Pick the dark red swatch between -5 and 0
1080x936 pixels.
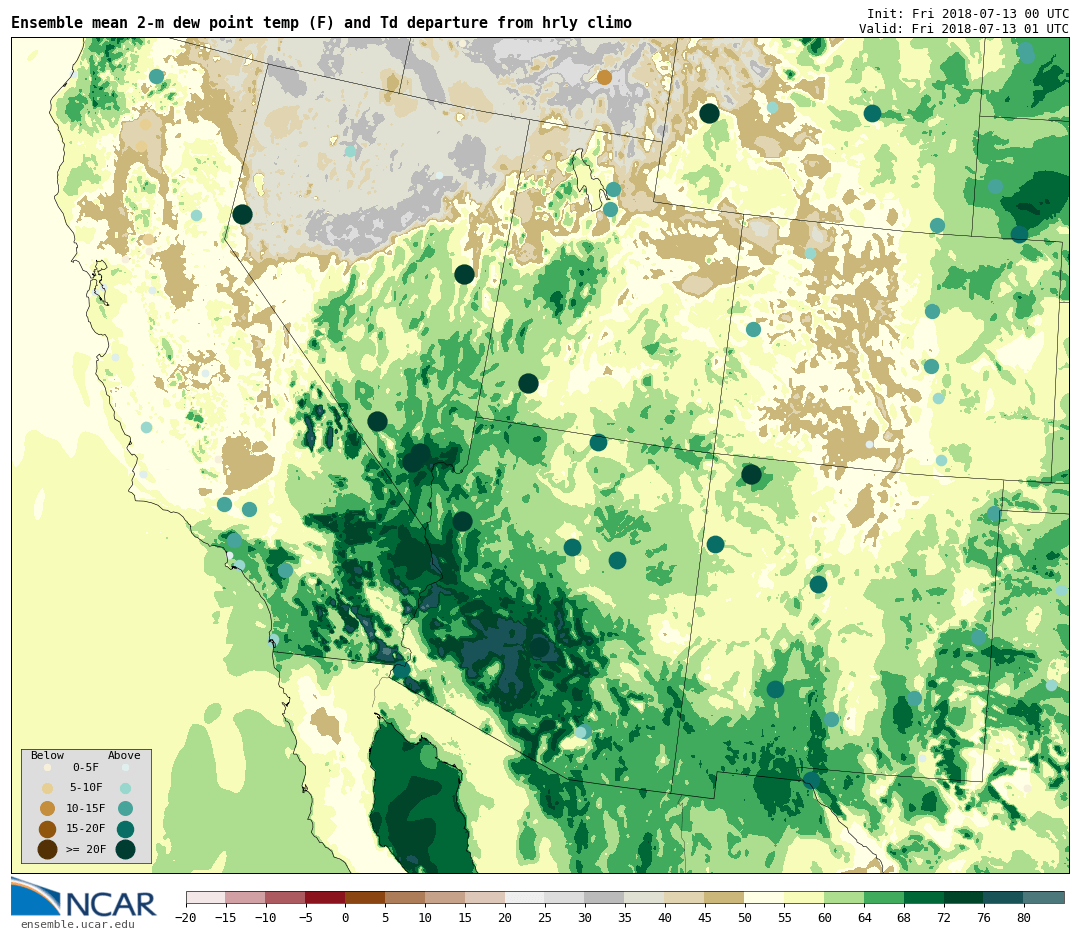tap(325, 897)
